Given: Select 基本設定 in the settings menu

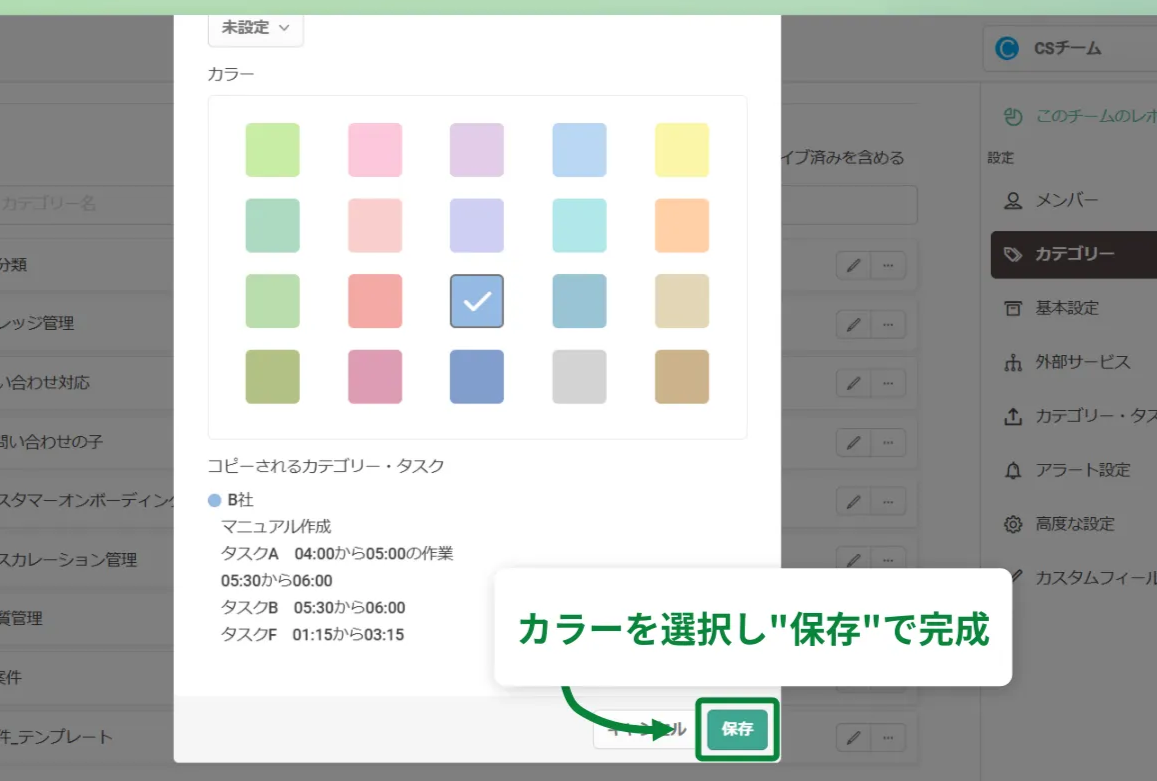Looking at the screenshot, I should (1015, 308).
